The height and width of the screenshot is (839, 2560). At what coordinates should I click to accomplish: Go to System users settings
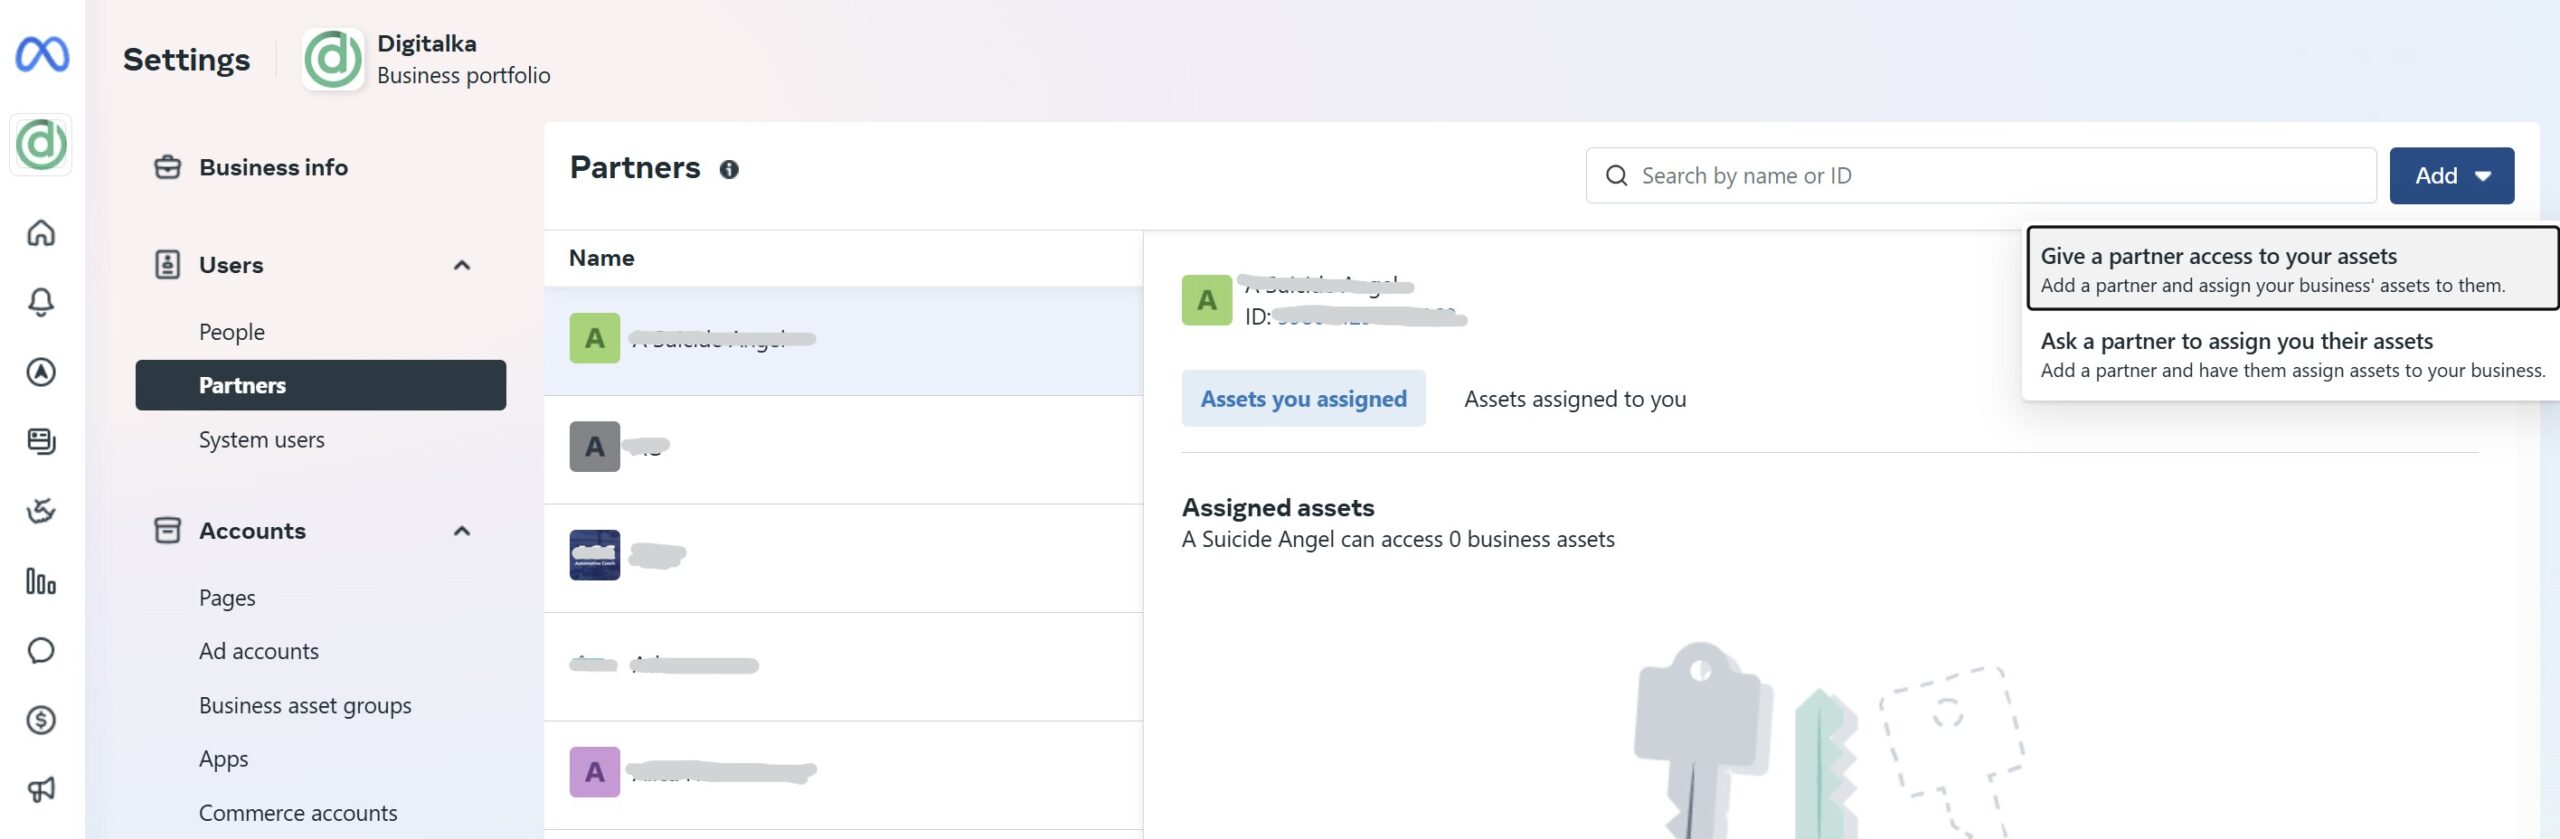(262, 440)
